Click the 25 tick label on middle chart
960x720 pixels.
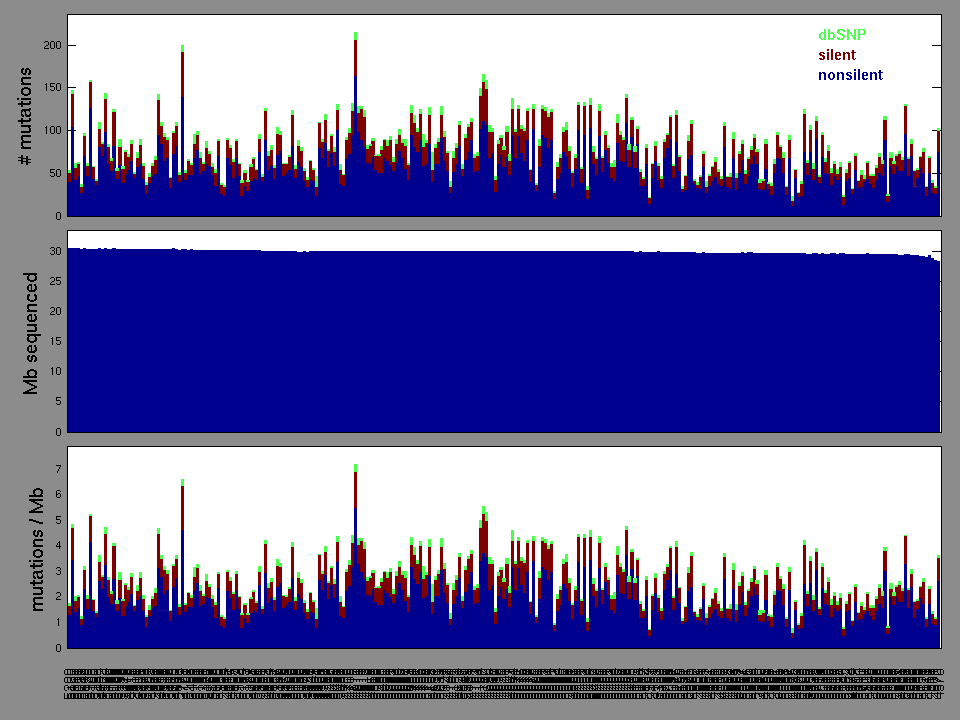[56, 281]
